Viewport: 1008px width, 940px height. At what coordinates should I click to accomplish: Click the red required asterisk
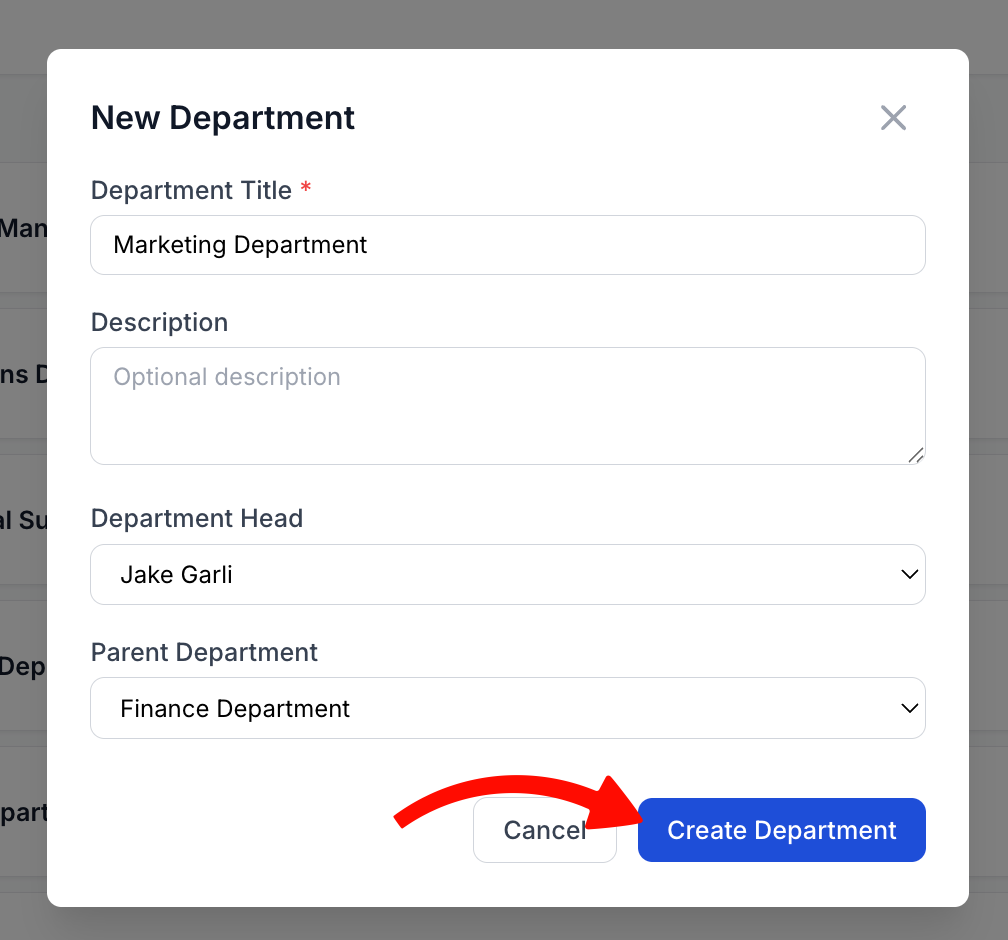coord(306,188)
